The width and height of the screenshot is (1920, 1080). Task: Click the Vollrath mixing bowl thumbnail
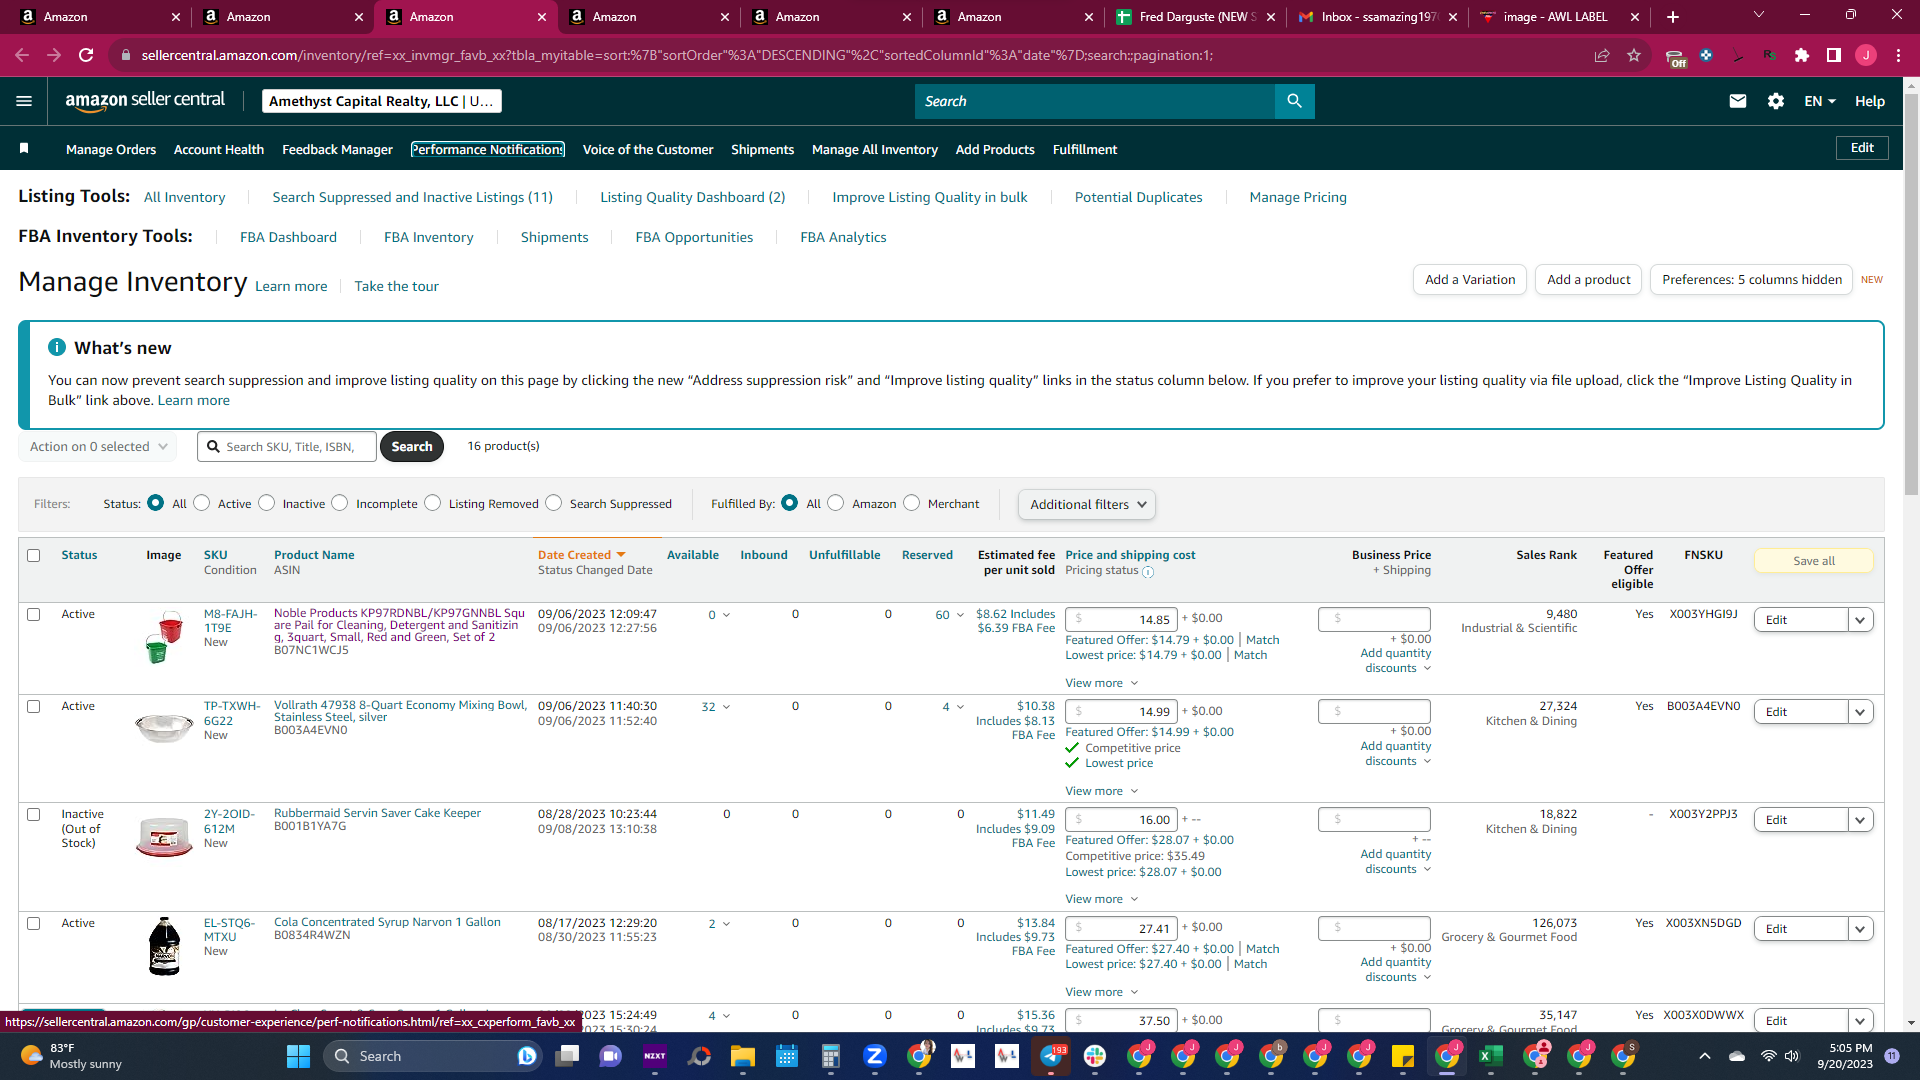164,728
